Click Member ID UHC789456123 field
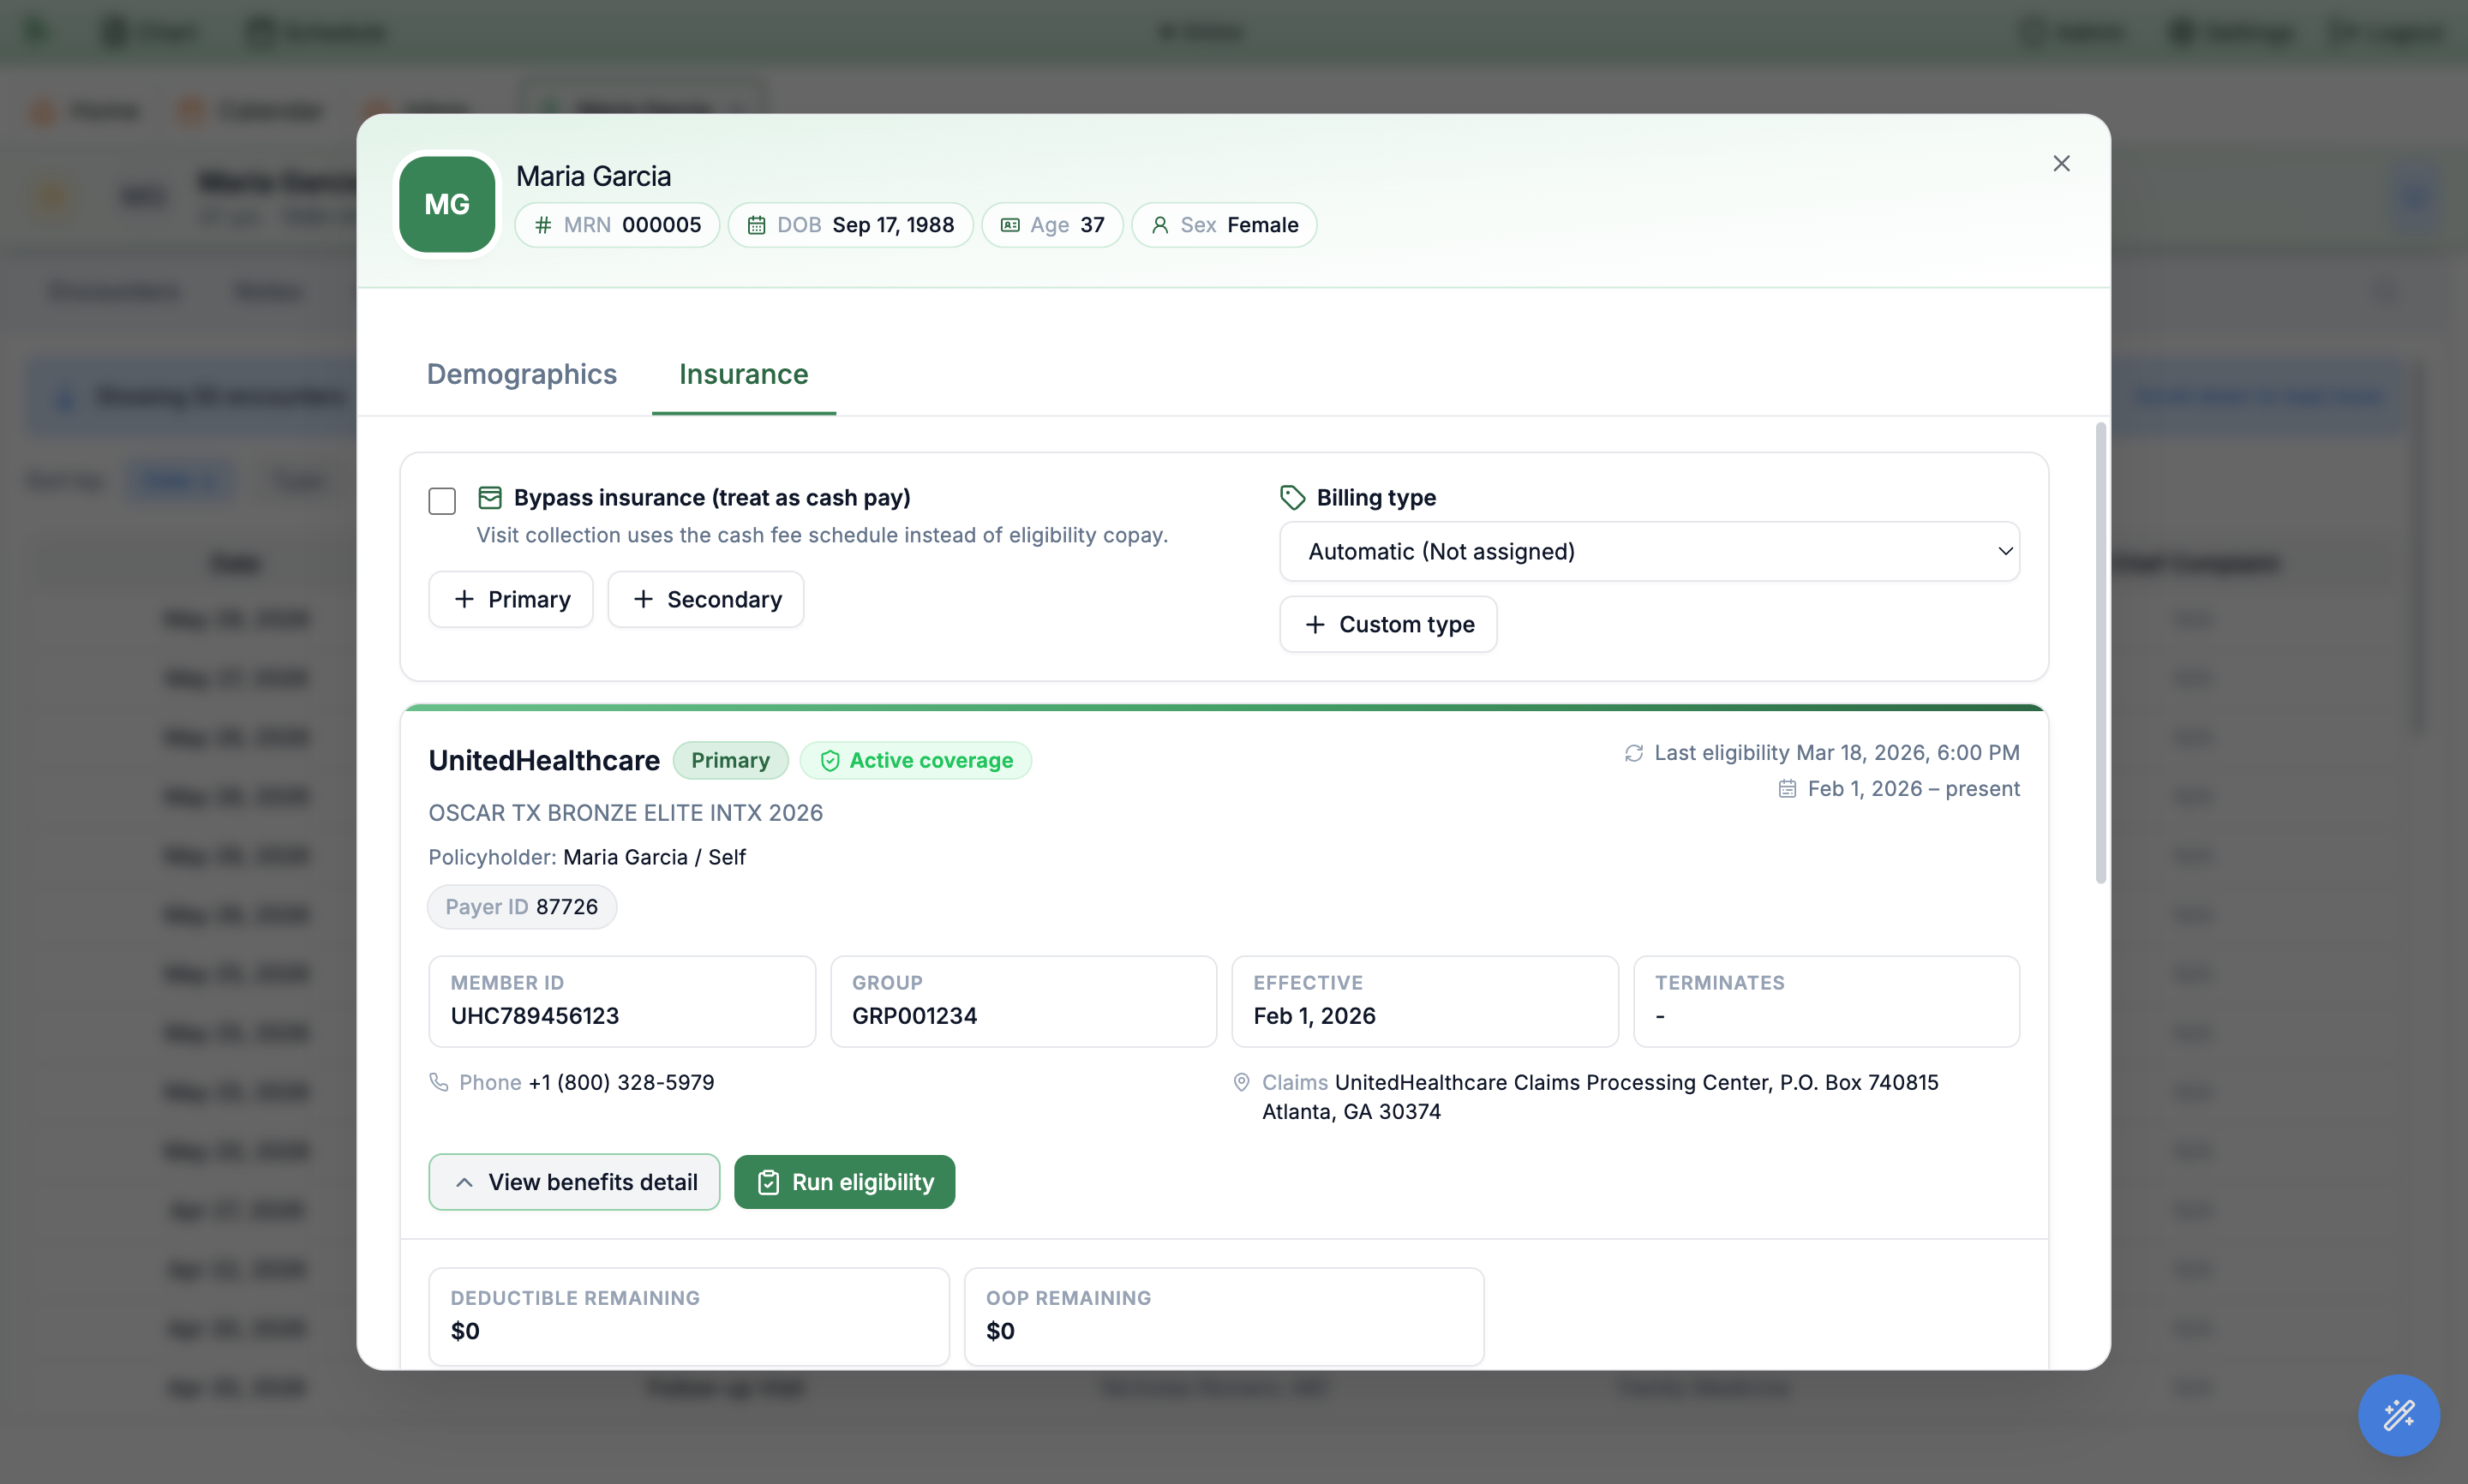 [x=622, y=1001]
